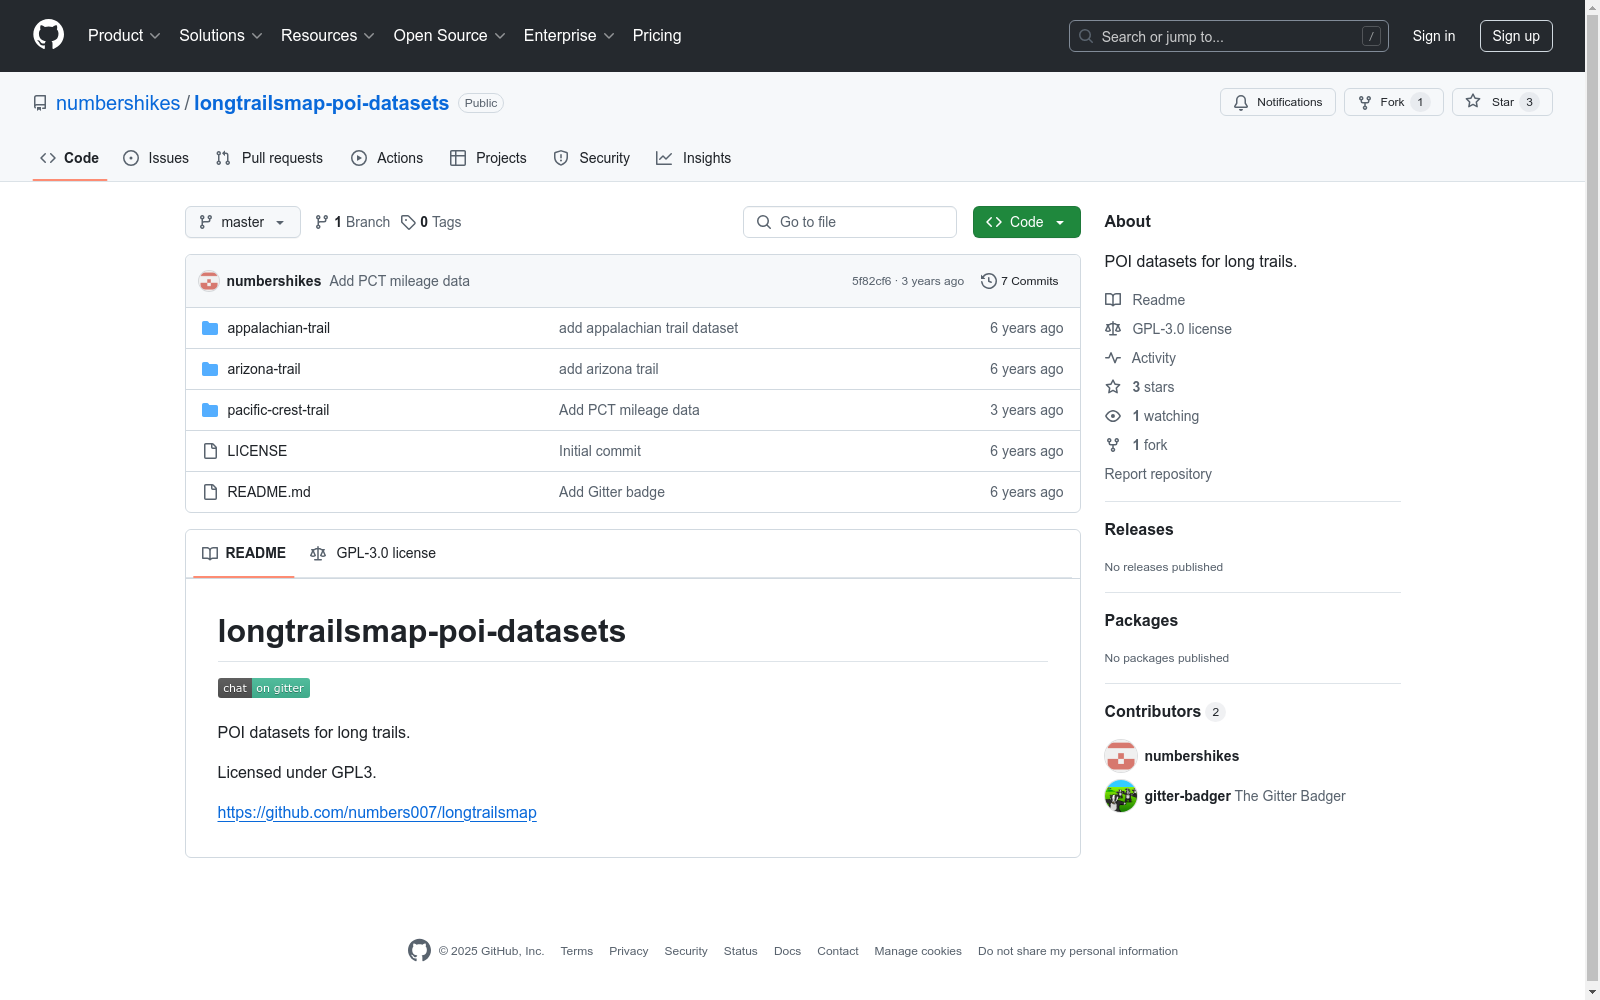The height and width of the screenshot is (1000, 1600).
Task: Click the README.md file icon
Action: point(210,492)
